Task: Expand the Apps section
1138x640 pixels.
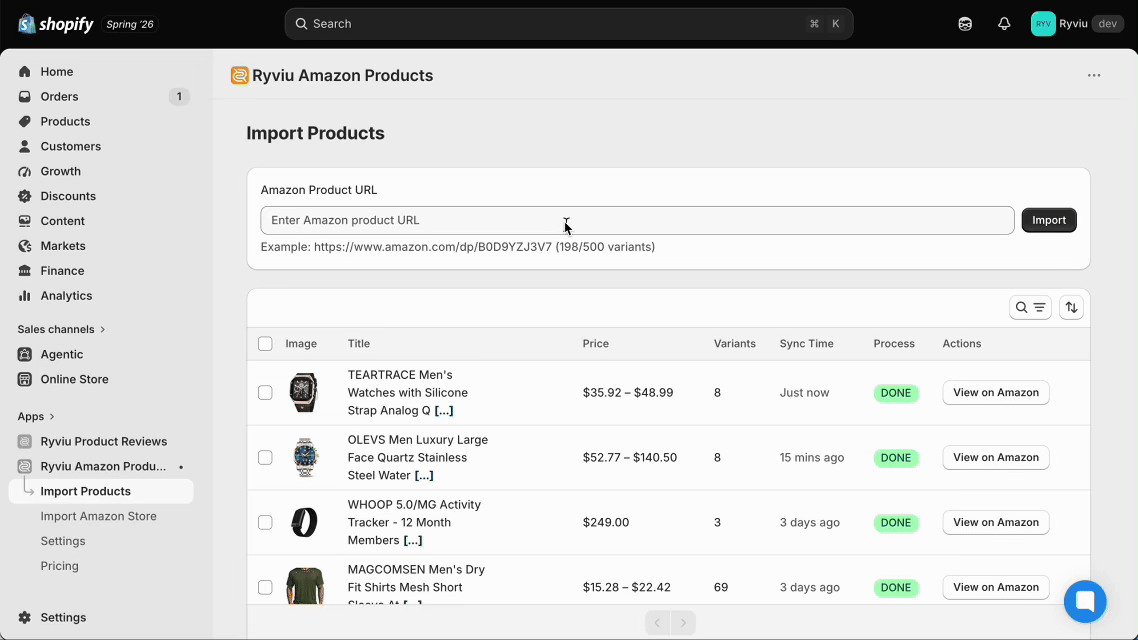Action: 36,417
